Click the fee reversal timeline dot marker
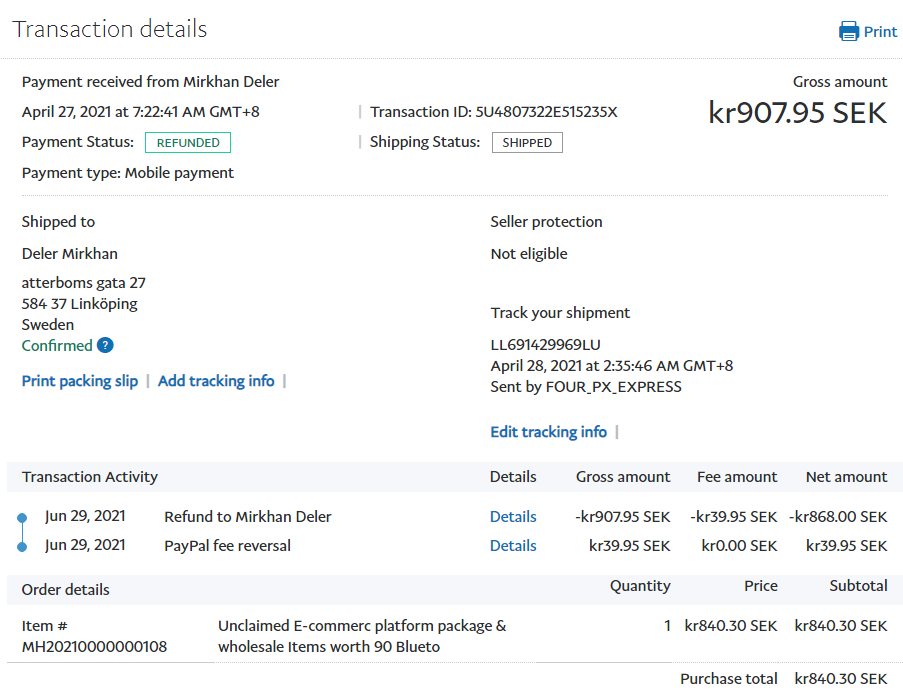 (22, 546)
